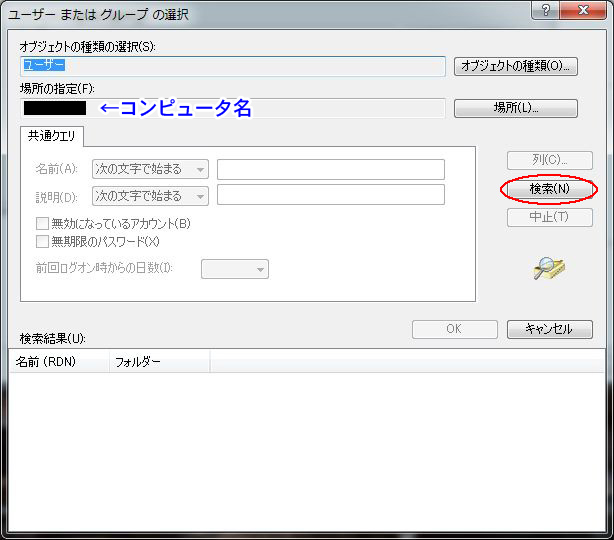Click the magnifier search folder icon
The height and width of the screenshot is (540, 614).
click(x=549, y=268)
